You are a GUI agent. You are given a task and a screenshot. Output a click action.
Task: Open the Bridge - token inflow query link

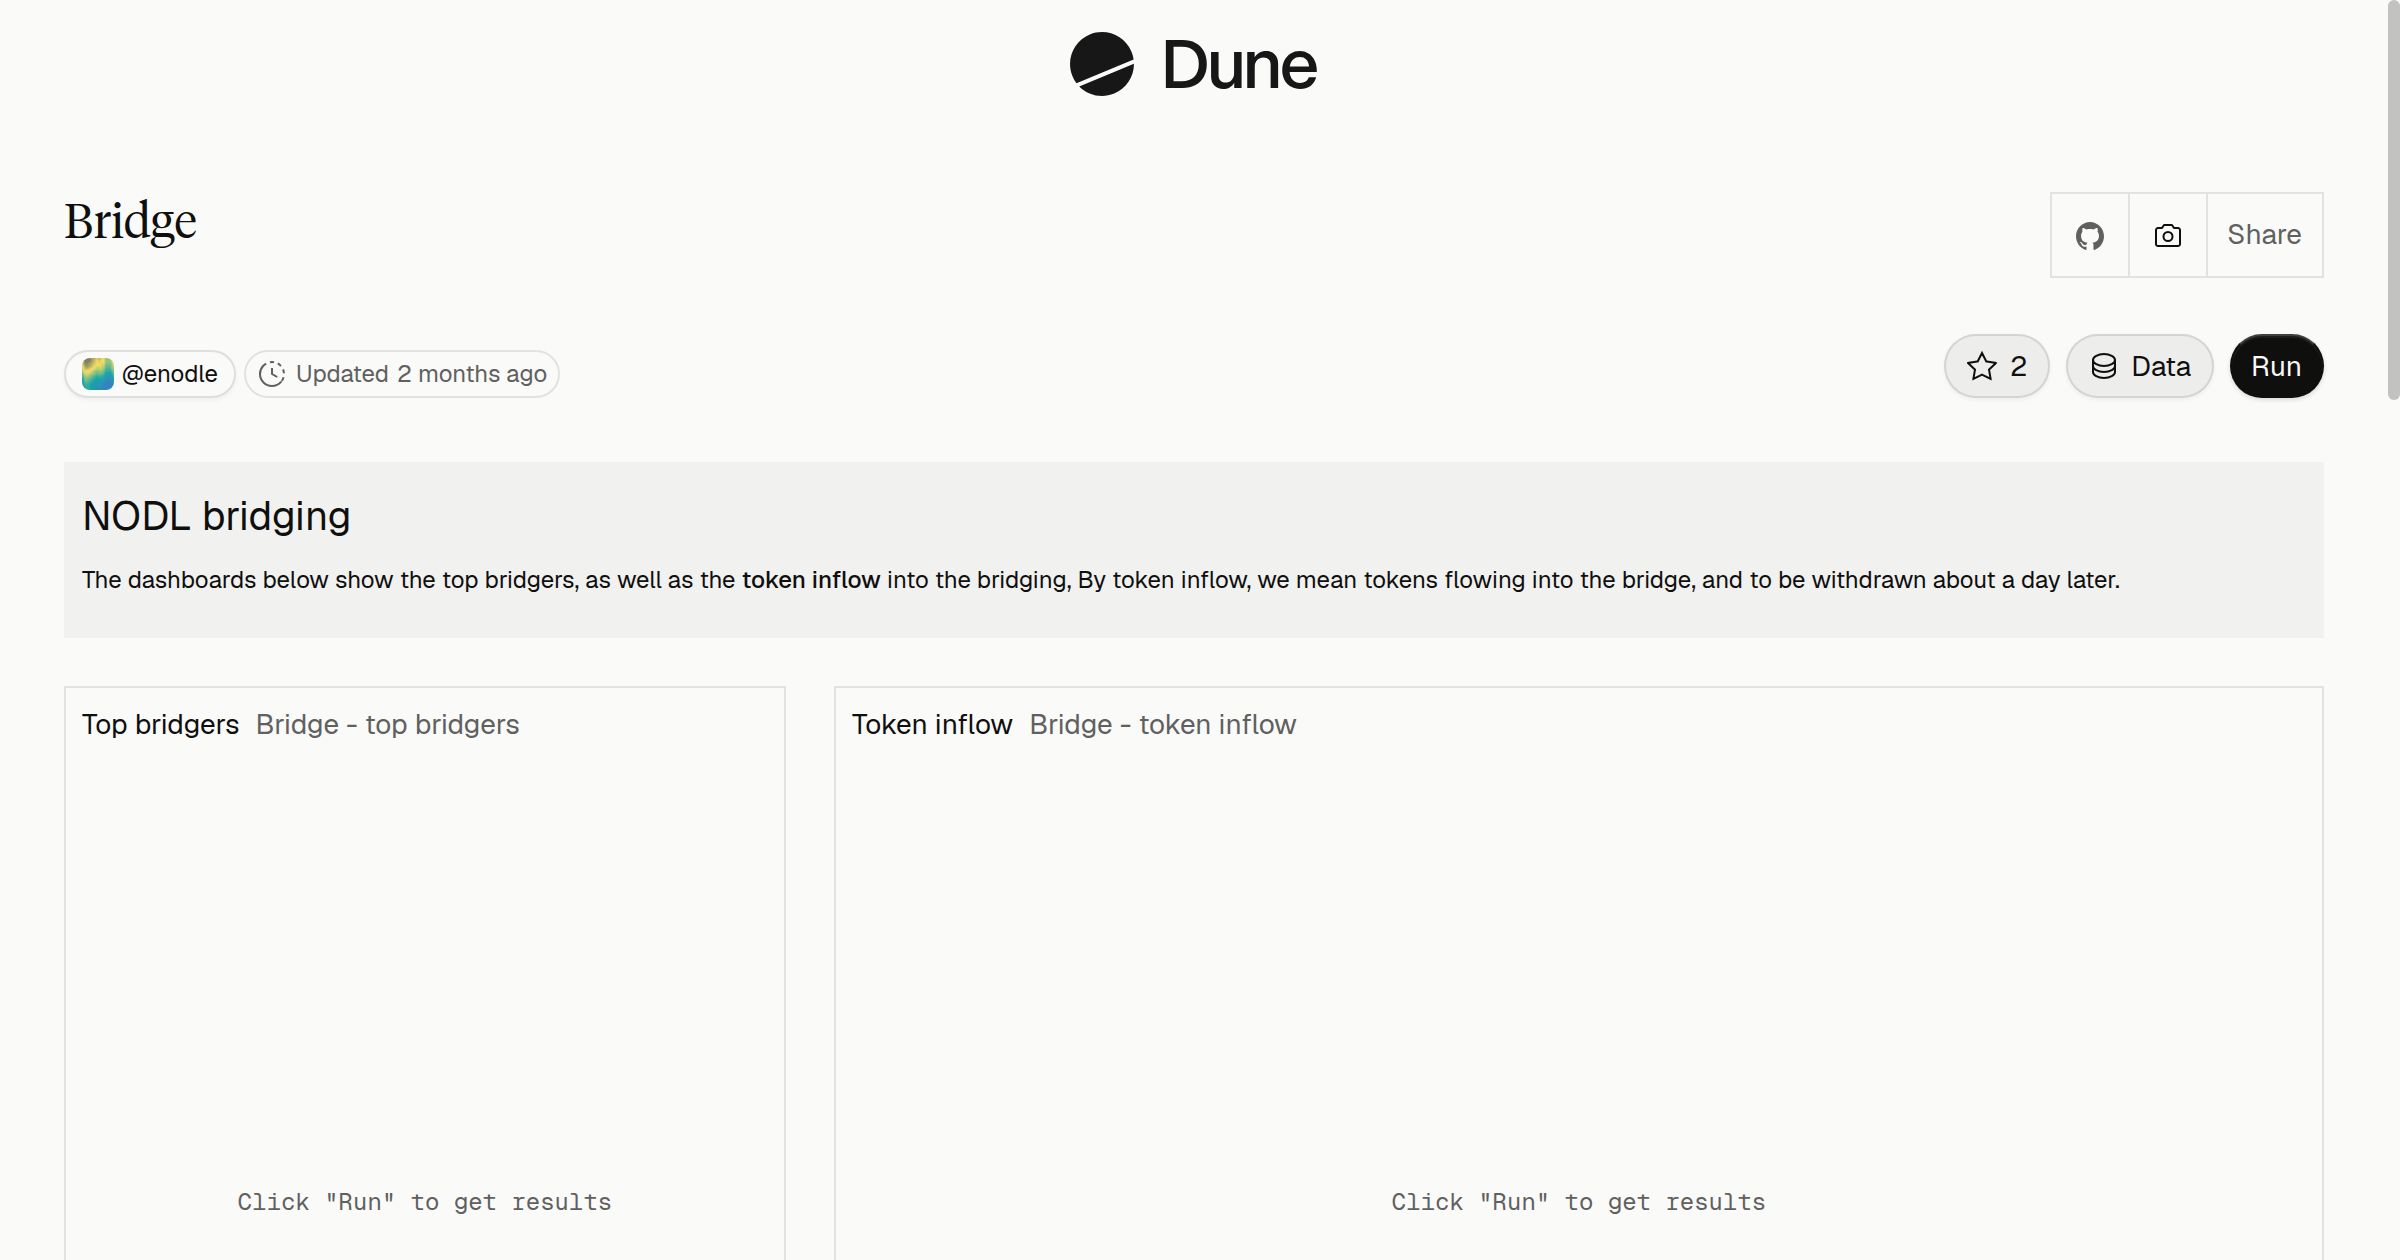tap(1163, 724)
